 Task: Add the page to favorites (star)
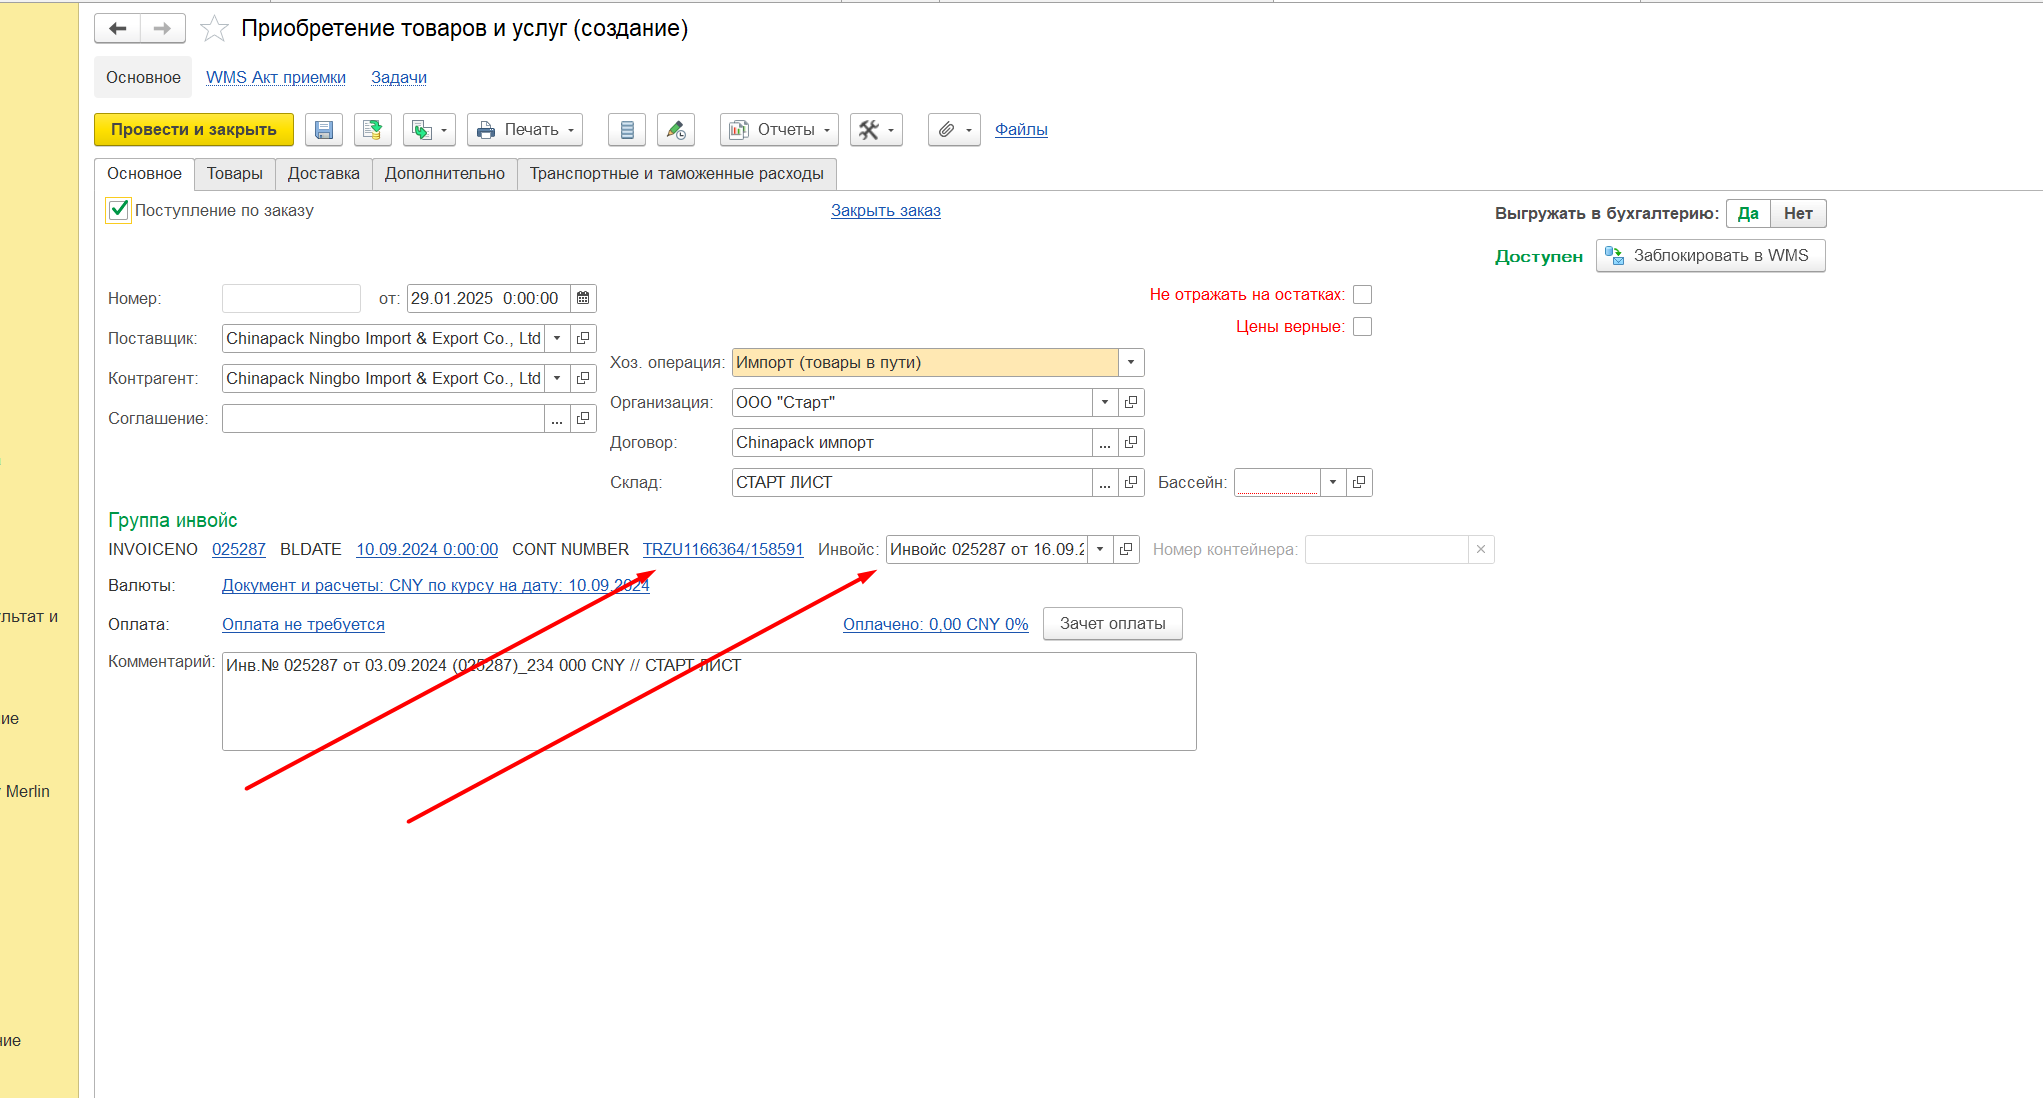click(x=214, y=29)
